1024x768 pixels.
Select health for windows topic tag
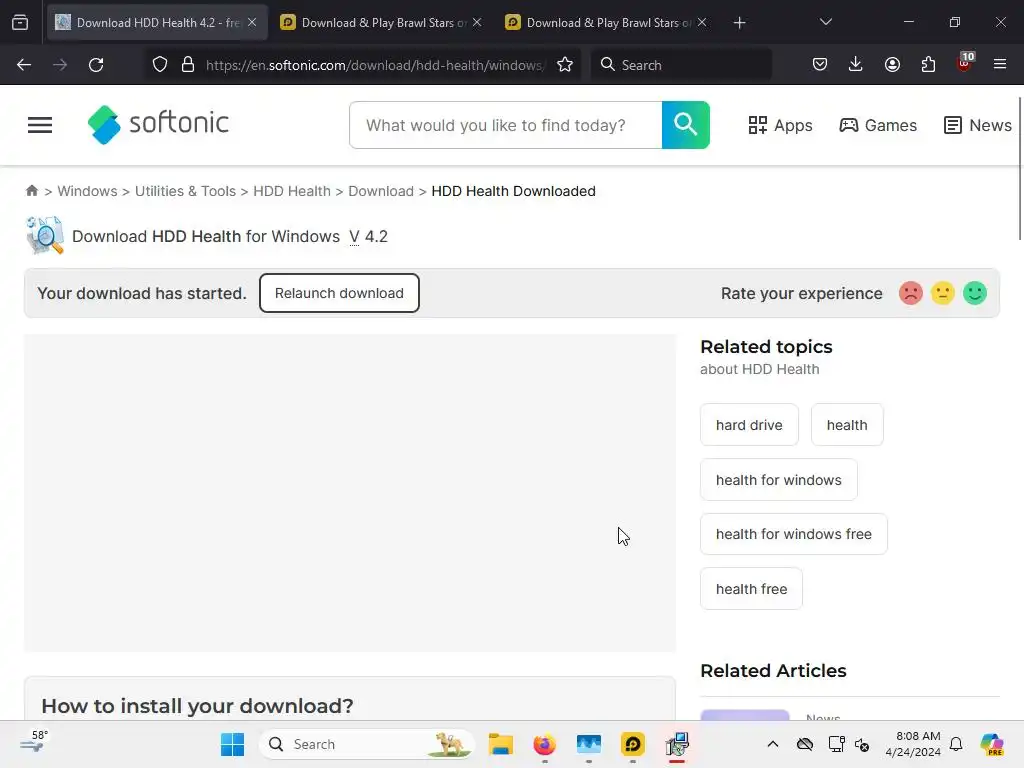(778, 480)
